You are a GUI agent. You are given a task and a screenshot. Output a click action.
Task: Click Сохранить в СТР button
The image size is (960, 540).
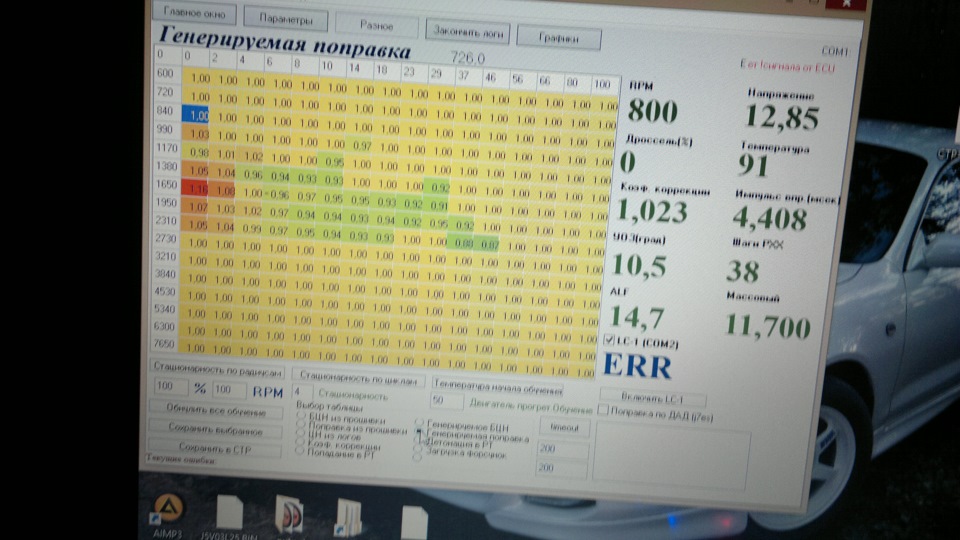tap(214, 448)
